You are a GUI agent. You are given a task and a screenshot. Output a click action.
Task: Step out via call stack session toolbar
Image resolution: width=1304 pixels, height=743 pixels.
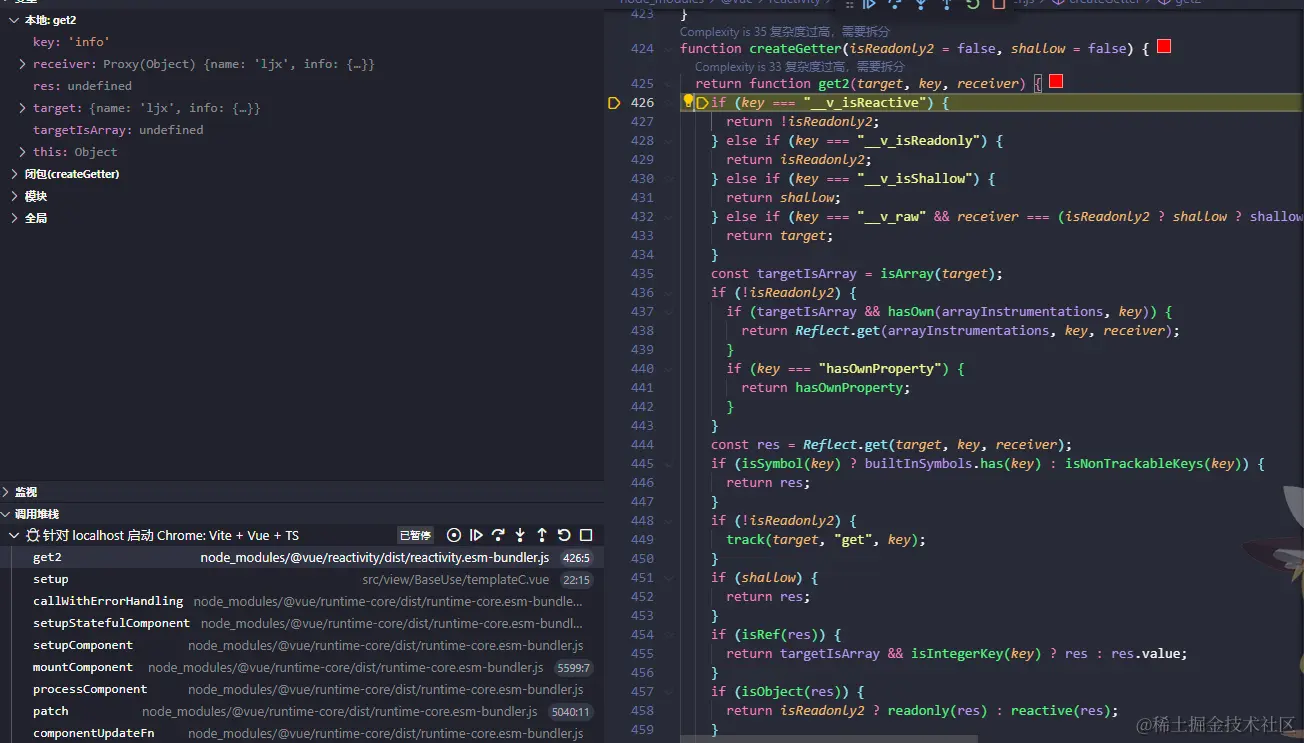[542, 535]
